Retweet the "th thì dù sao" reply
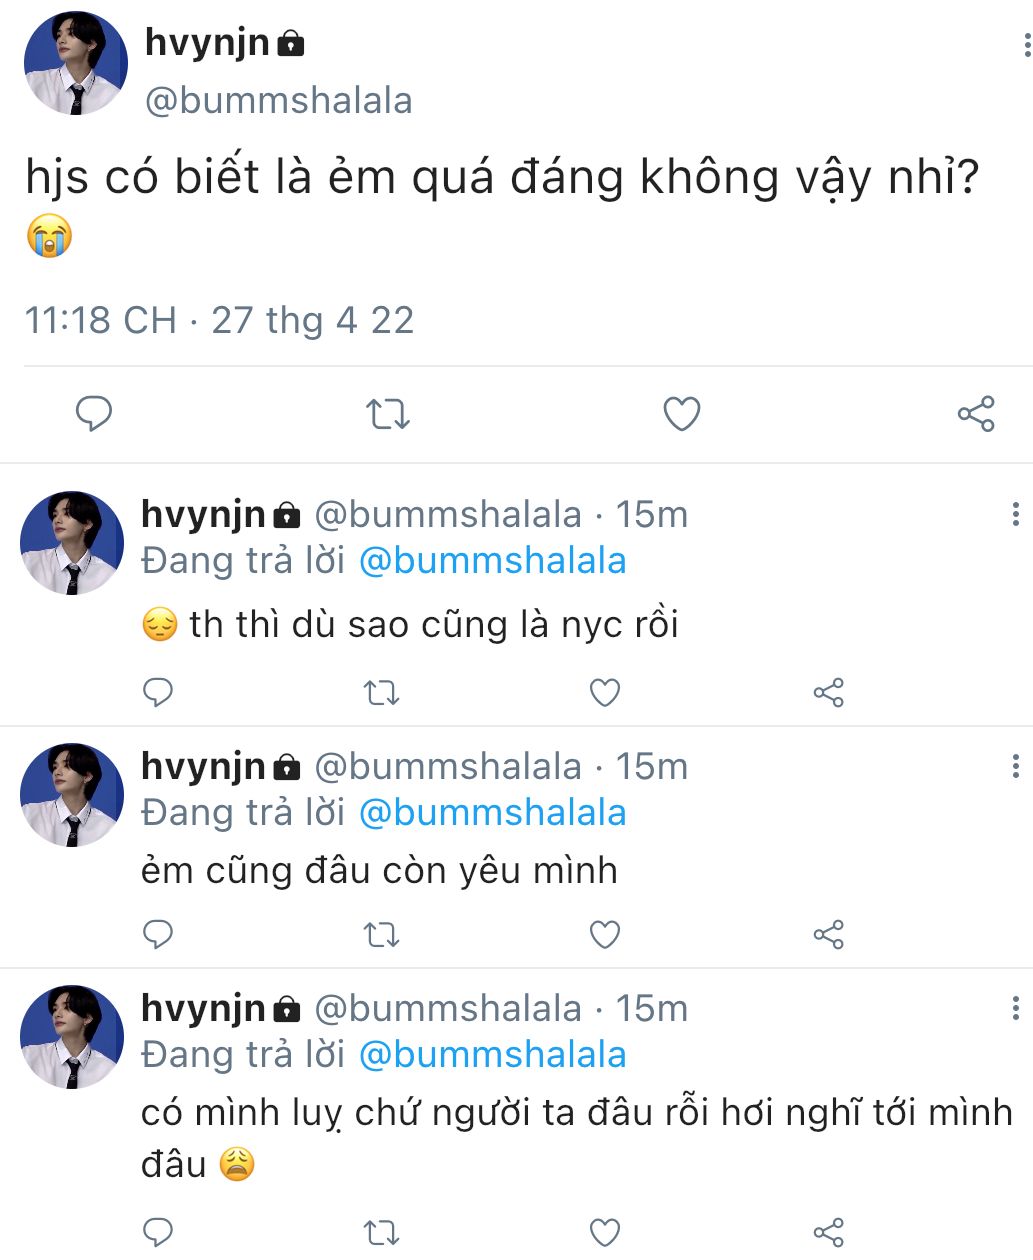 381,692
